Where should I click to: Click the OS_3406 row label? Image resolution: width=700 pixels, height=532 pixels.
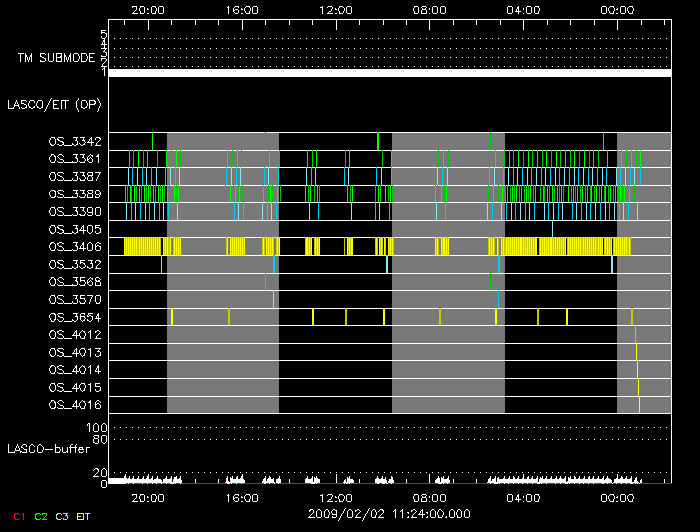(75, 247)
